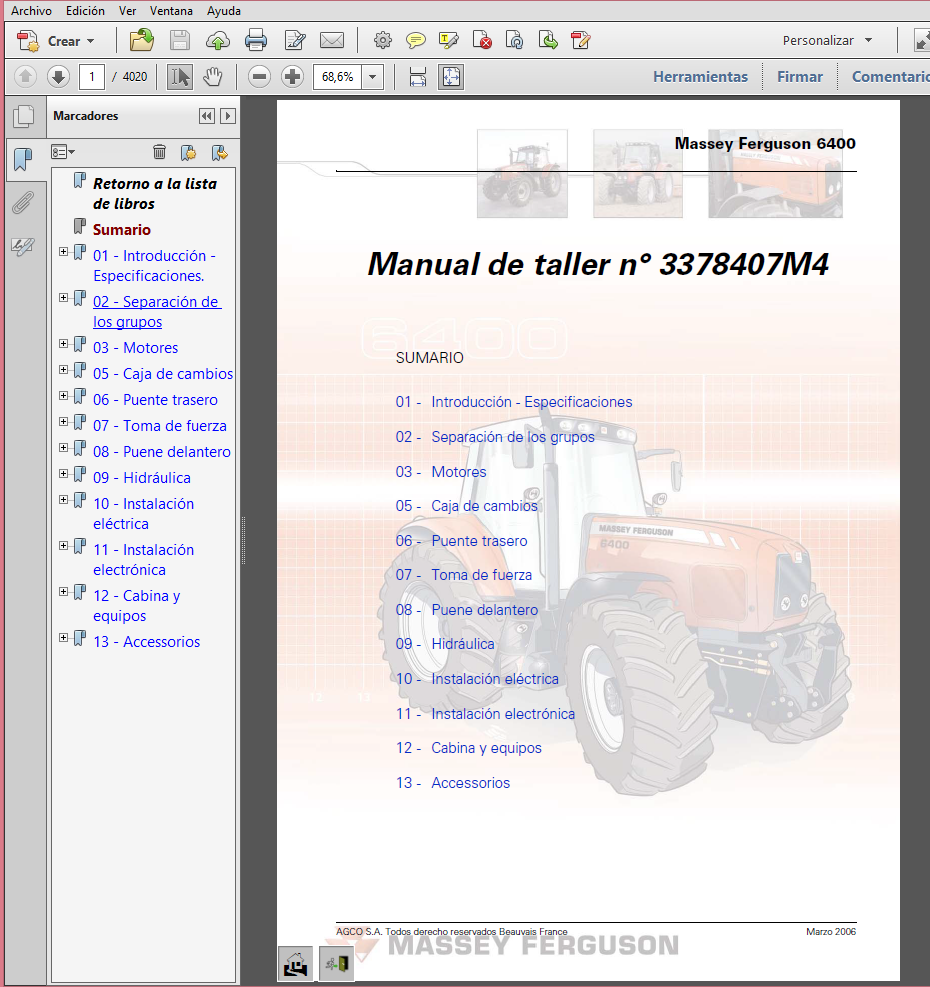
Task: Open settings gear icon in toolbar
Action: point(382,40)
